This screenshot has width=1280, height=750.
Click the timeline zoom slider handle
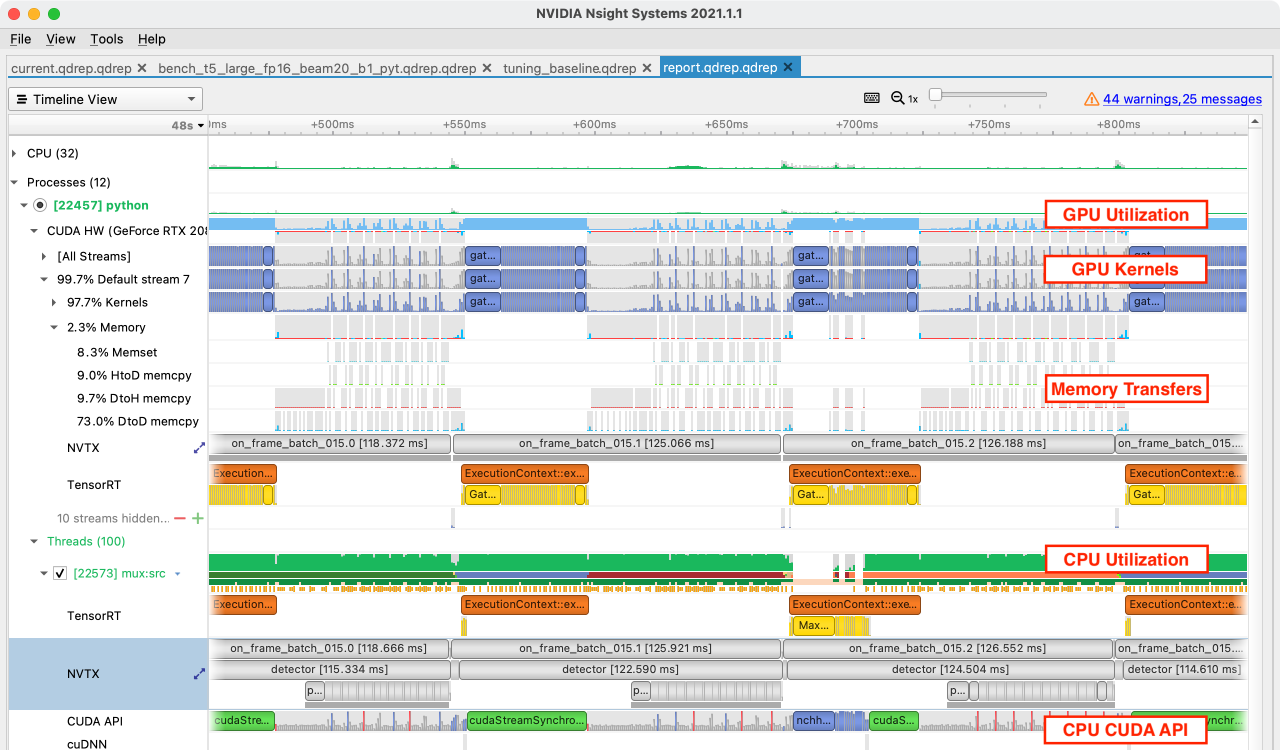click(935, 95)
